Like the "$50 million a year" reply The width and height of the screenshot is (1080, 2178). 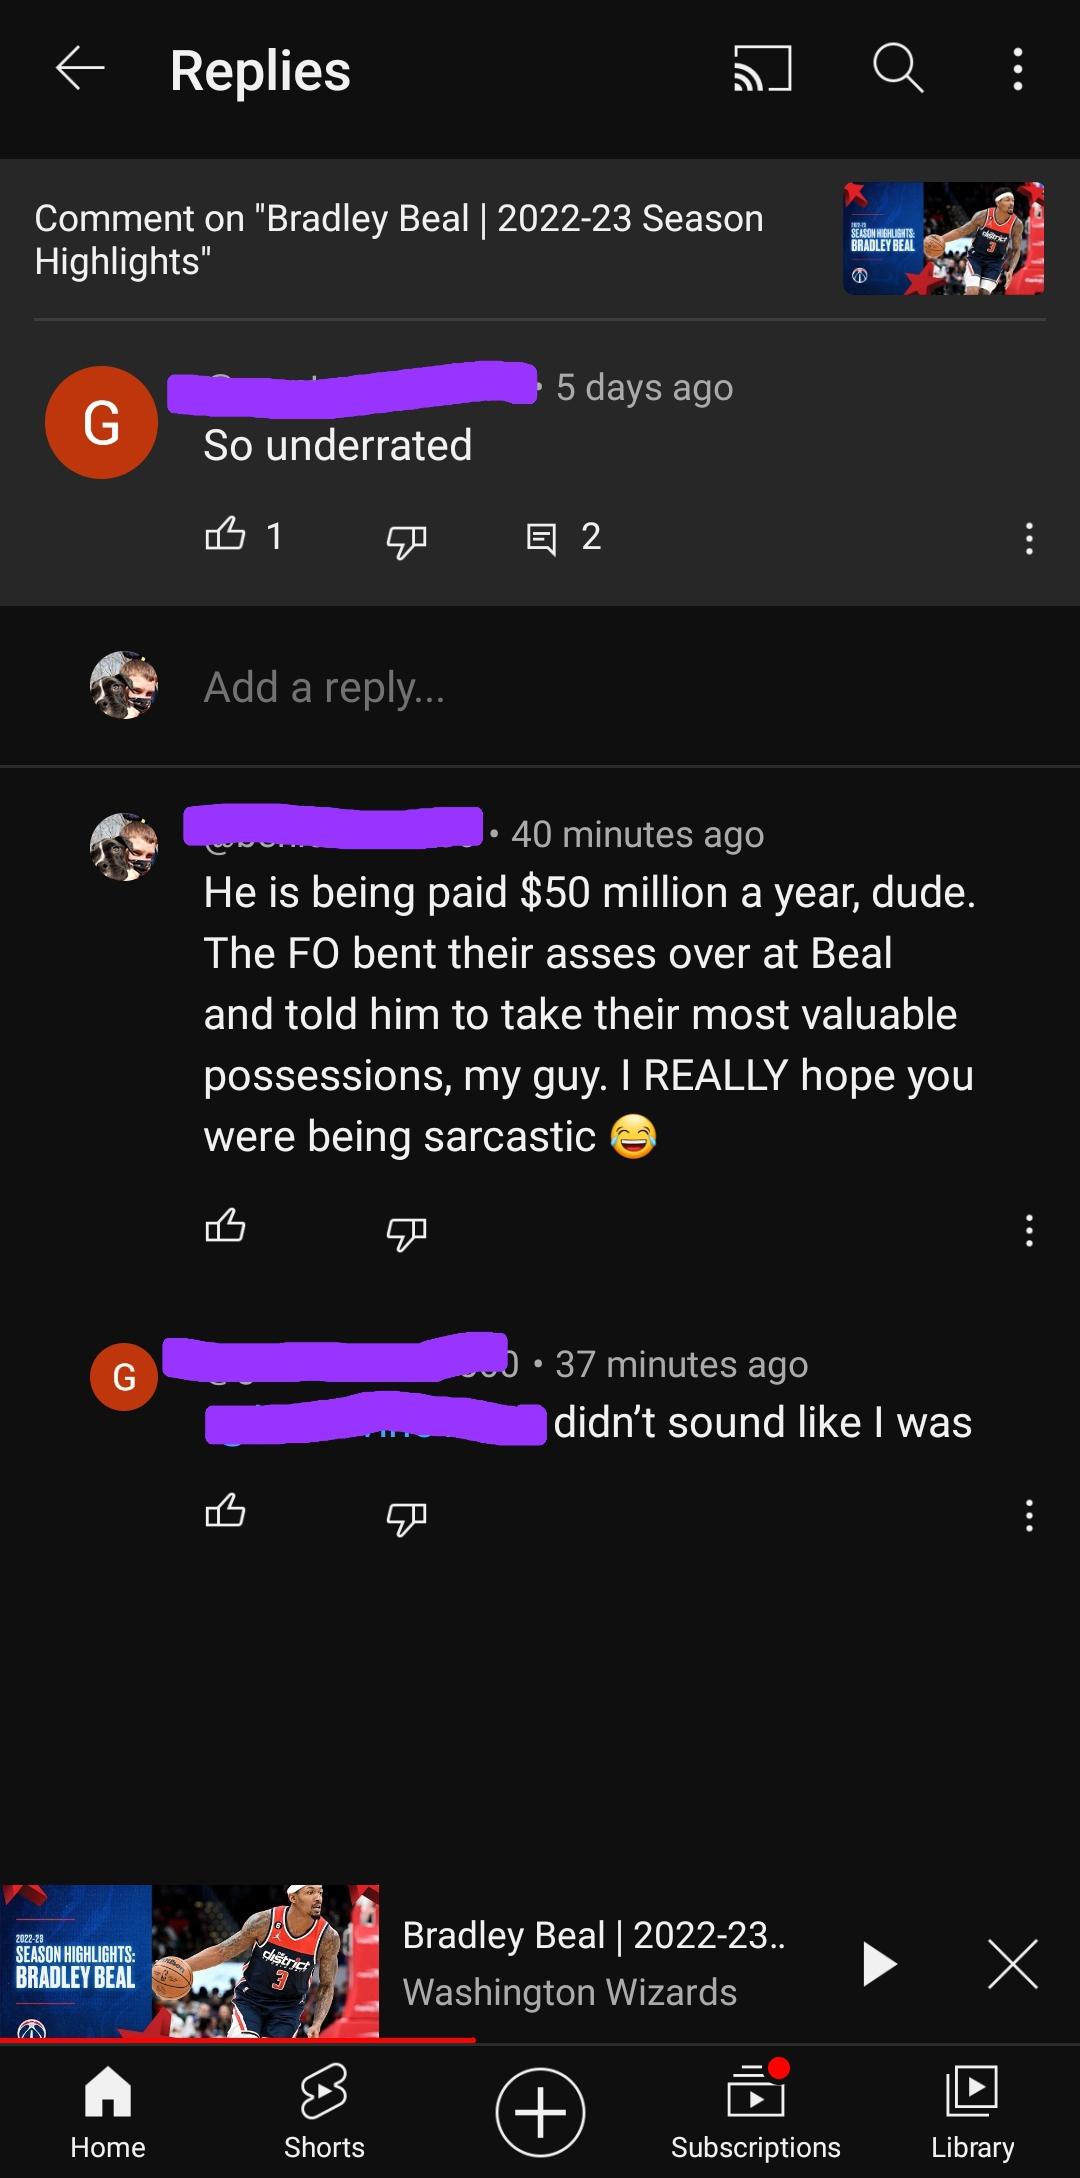[225, 1226]
